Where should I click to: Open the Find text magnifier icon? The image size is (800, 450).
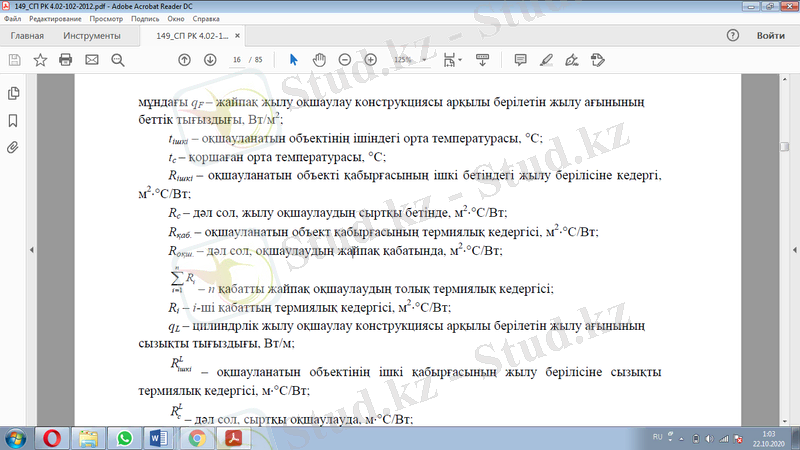(118, 60)
